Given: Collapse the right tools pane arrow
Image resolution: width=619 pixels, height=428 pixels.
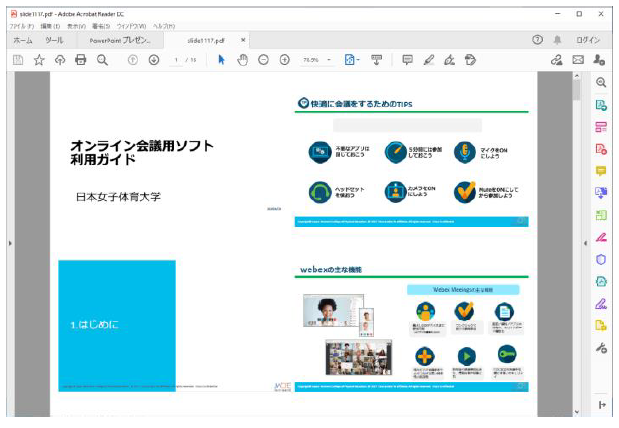Looking at the screenshot, I should coord(585,243).
